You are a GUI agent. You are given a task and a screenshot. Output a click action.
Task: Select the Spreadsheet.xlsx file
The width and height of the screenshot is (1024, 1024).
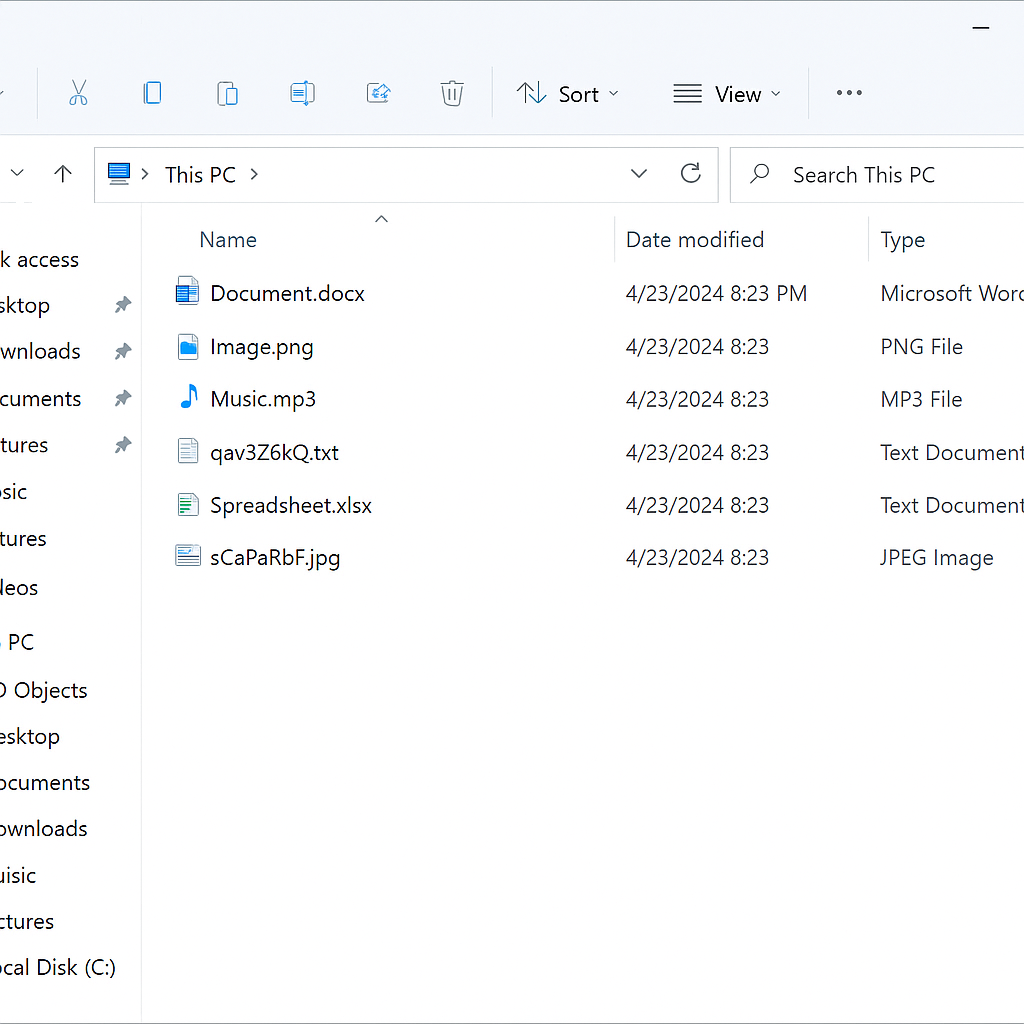(290, 506)
